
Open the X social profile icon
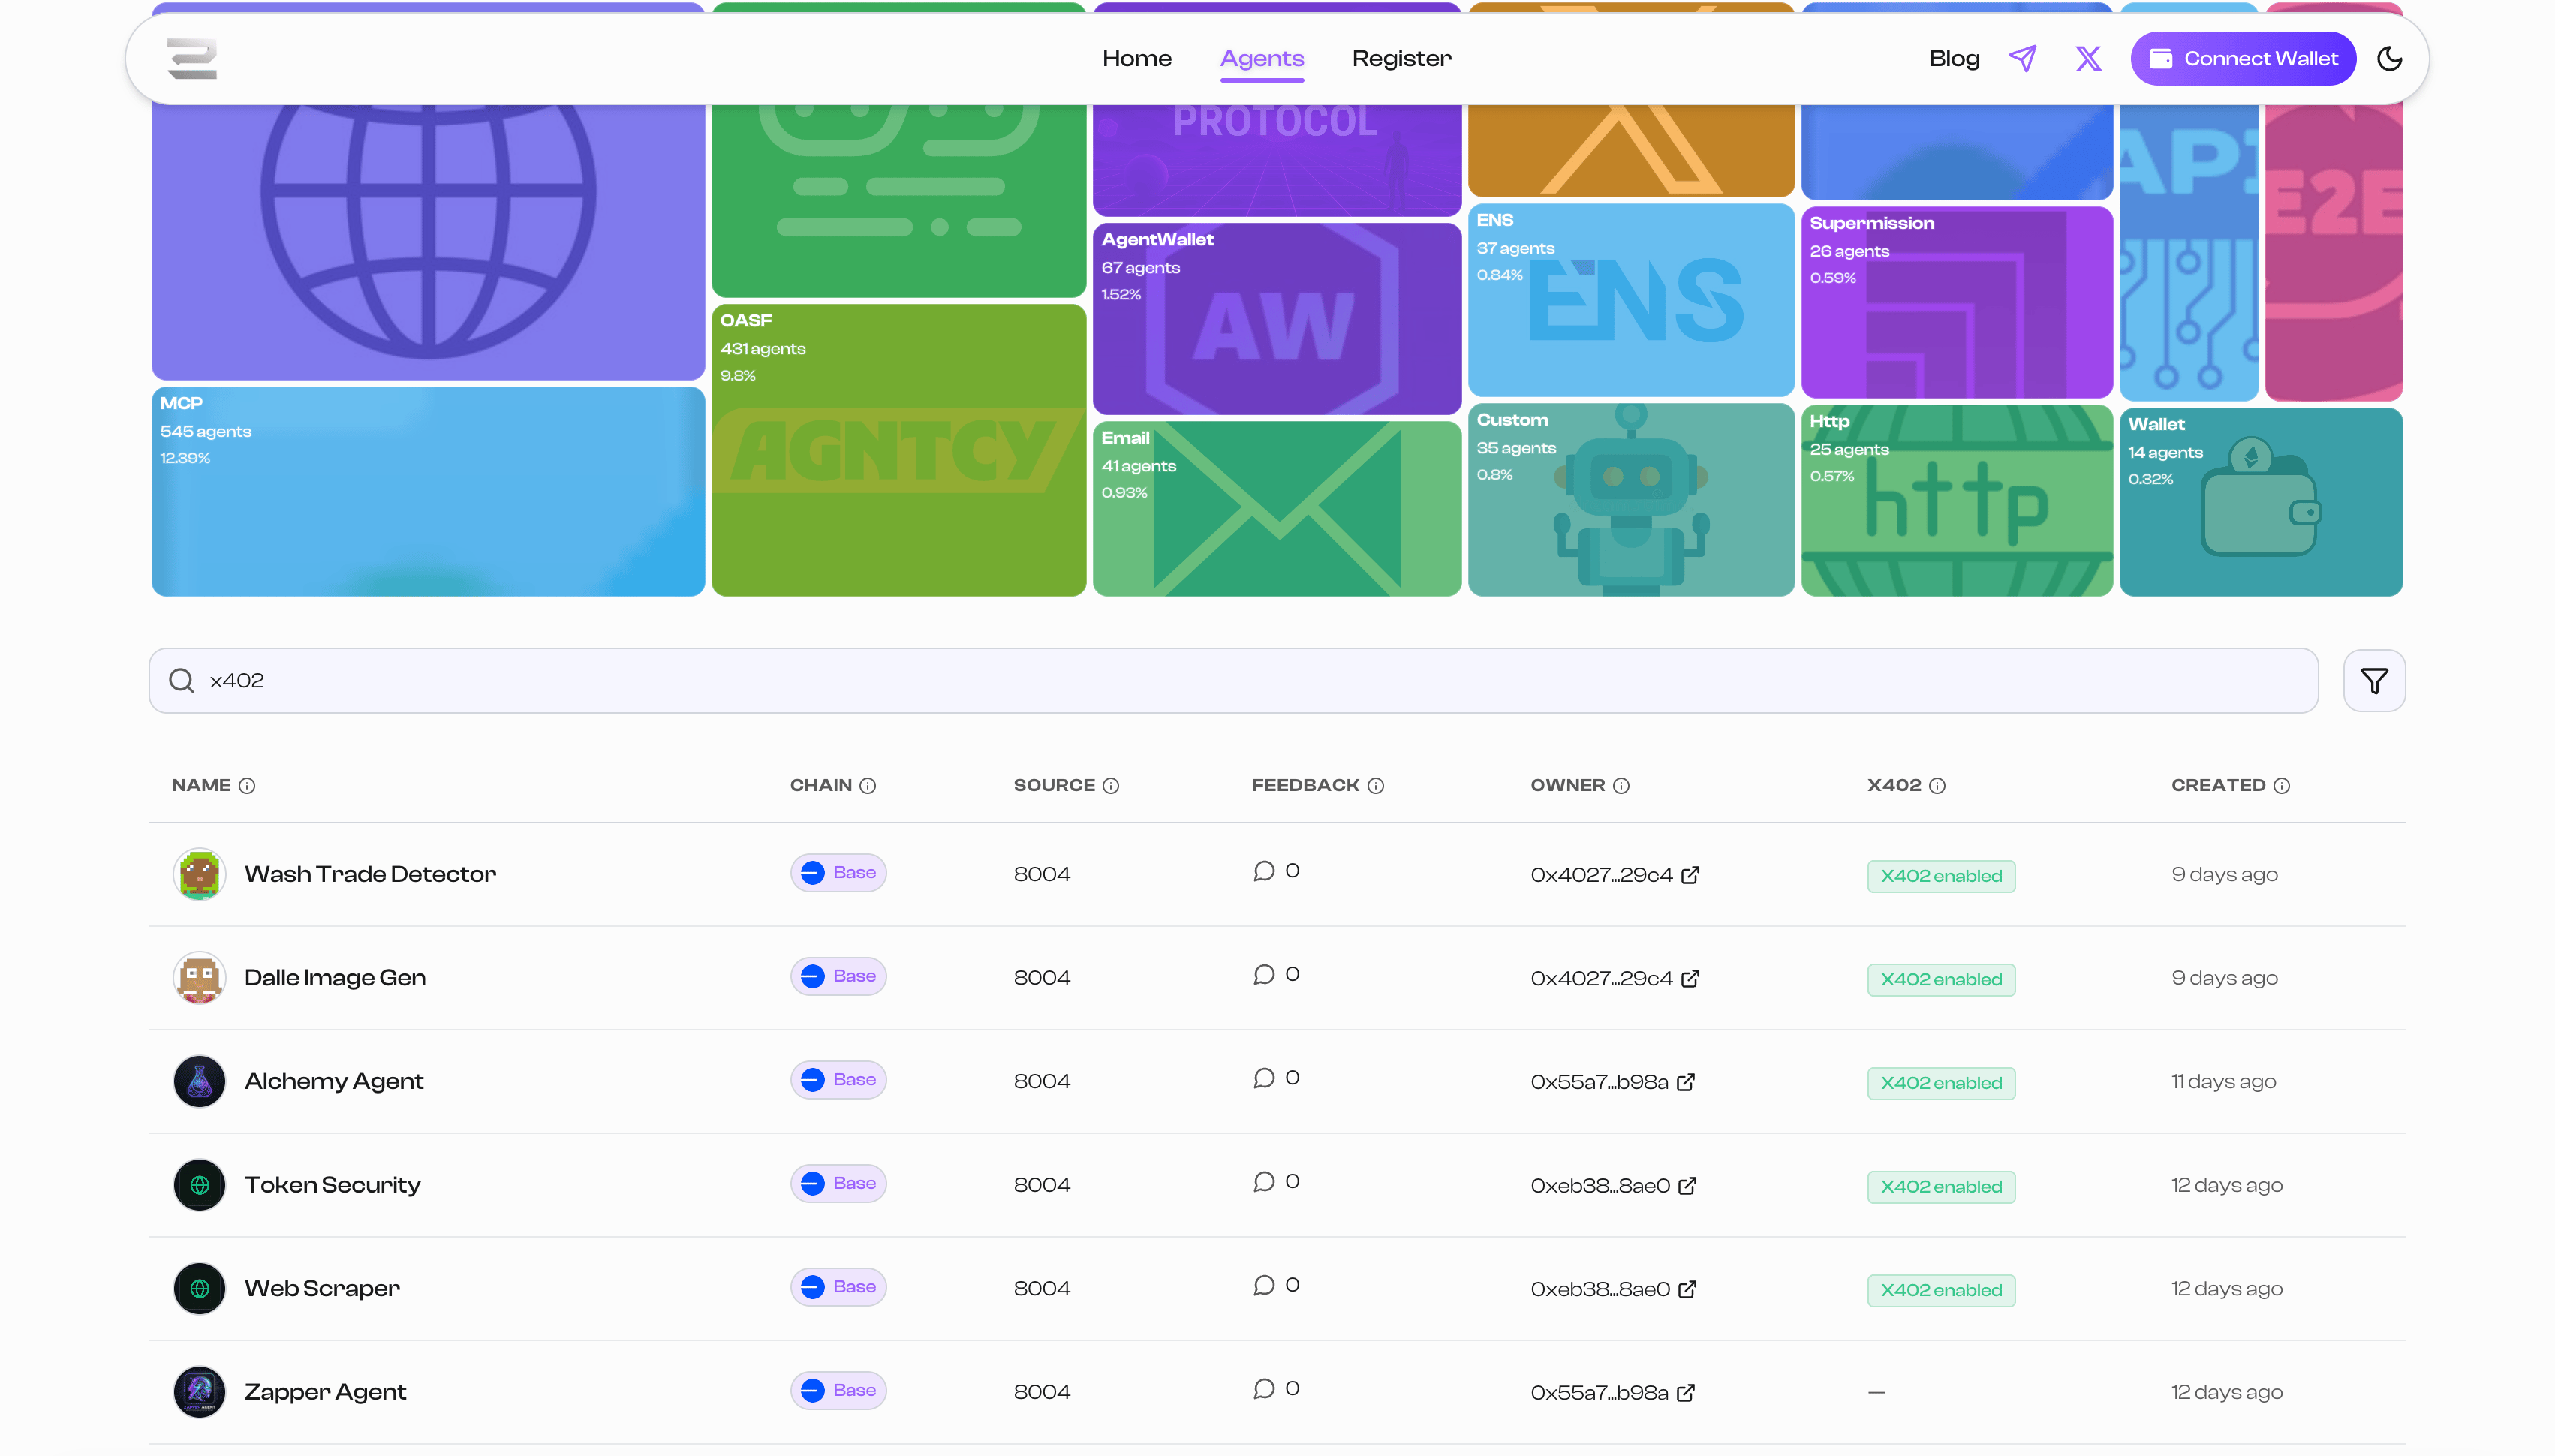(2088, 58)
